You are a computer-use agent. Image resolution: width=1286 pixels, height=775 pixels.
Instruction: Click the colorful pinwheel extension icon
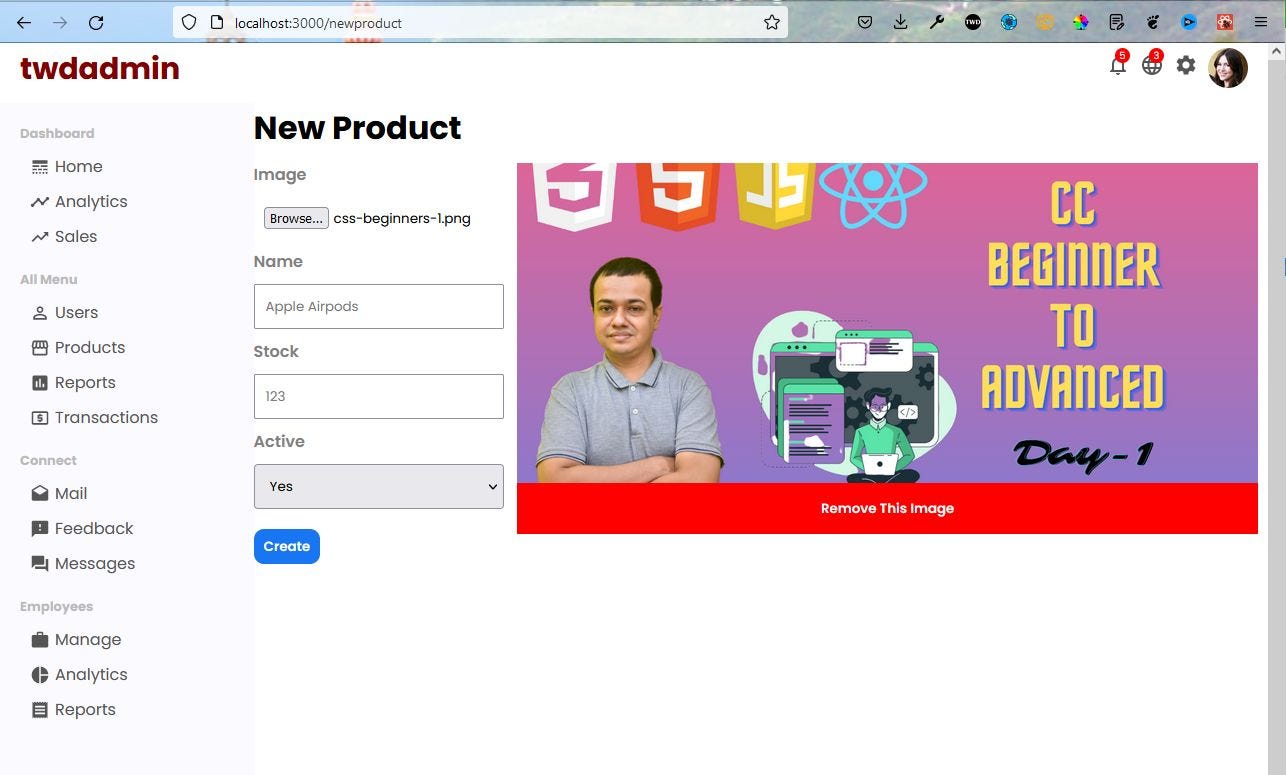(1081, 22)
